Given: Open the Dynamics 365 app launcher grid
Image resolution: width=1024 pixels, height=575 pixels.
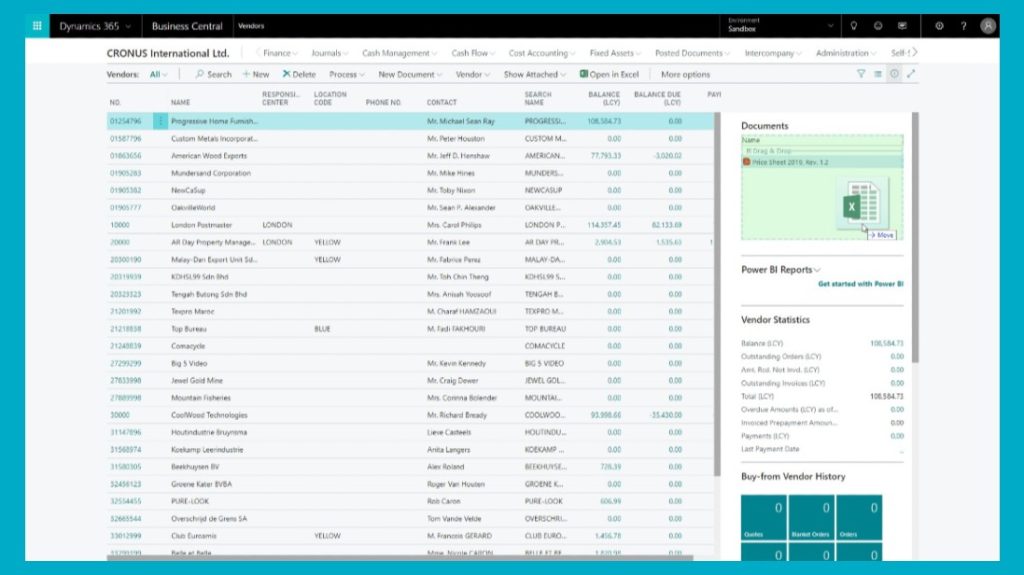Looking at the screenshot, I should click(38, 26).
